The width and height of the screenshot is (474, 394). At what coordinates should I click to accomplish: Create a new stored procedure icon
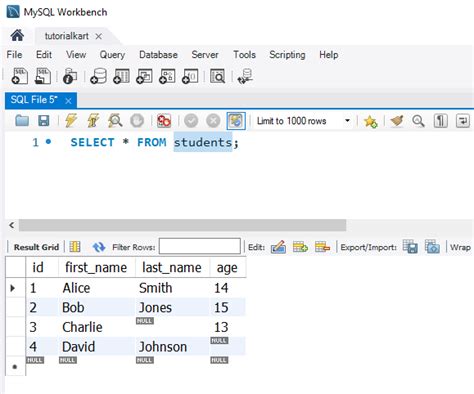[x=167, y=76]
